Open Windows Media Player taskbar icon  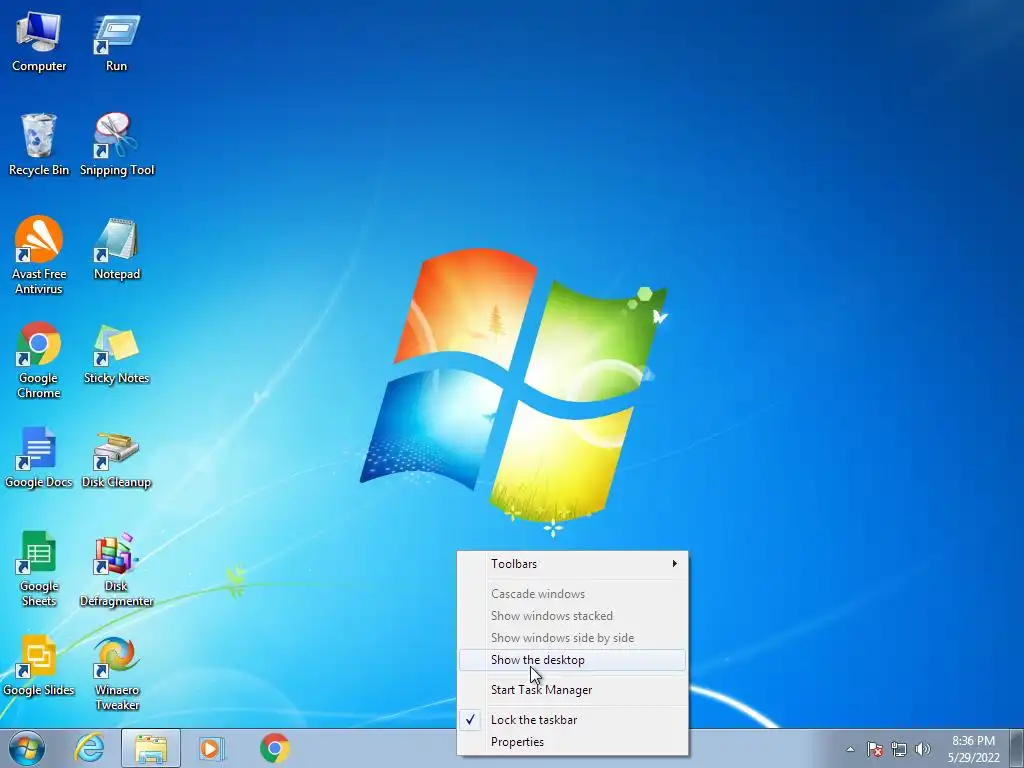pos(211,748)
